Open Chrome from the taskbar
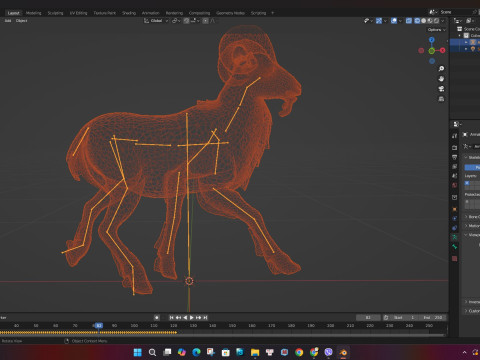 coord(299,352)
